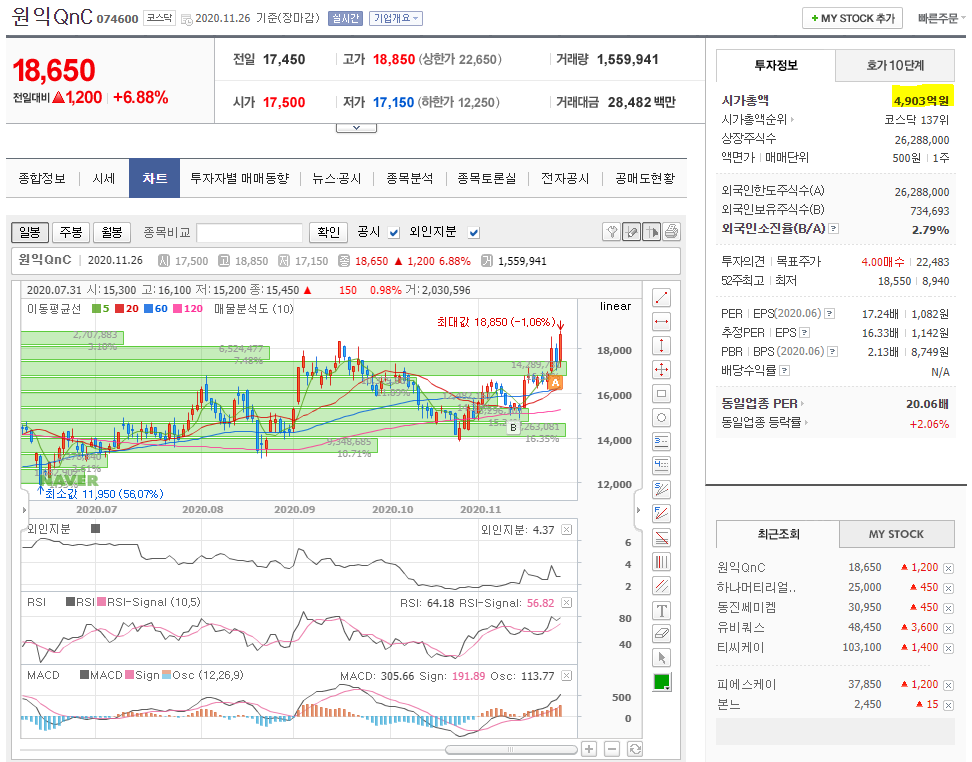The image size is (972, 762).
Task: Open 투자자별 매매동향 tab
Action: pyautogui.click(x=239, y=179)
